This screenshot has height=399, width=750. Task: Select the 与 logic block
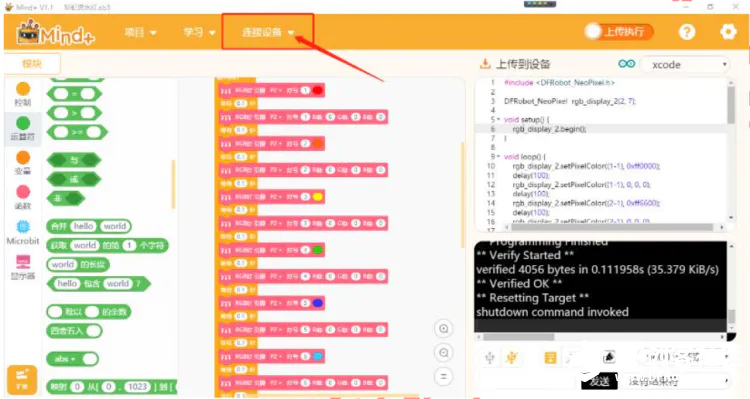(x=74, y=160)
